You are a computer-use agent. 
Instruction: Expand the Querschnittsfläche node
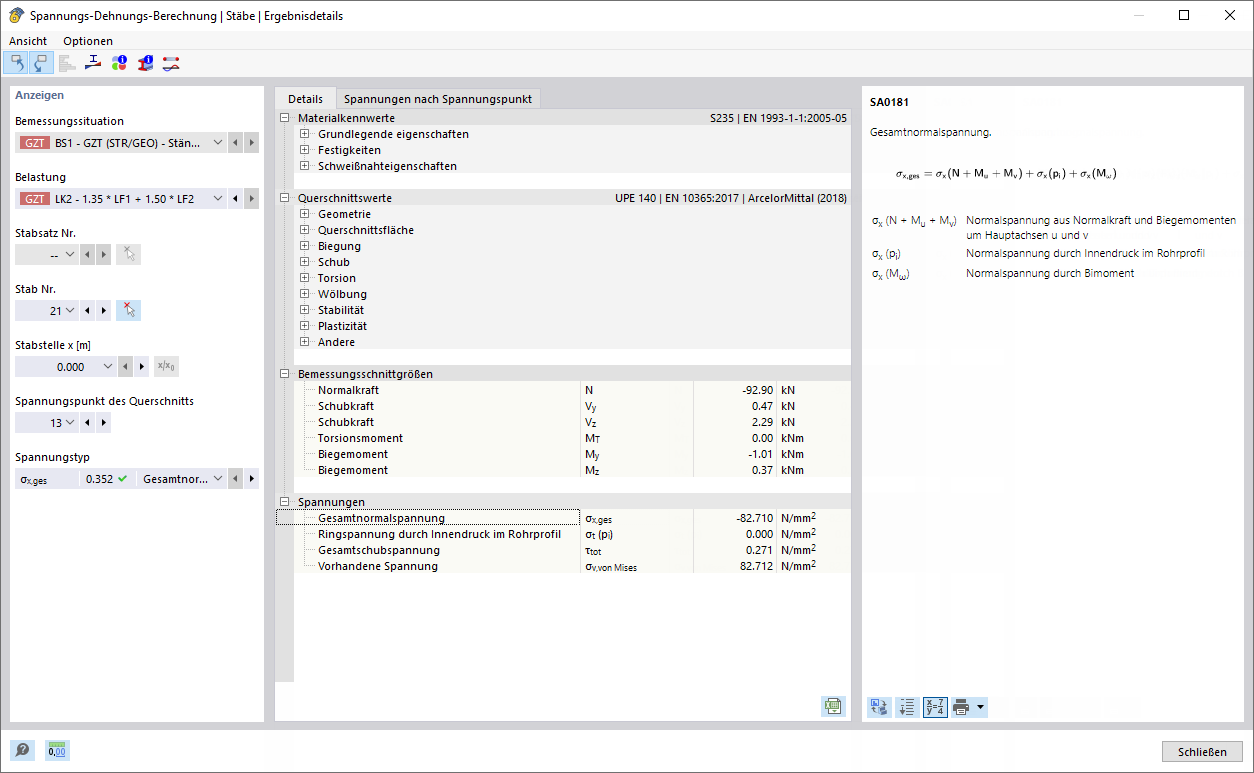pyautogui.click(x=304, y=230)
